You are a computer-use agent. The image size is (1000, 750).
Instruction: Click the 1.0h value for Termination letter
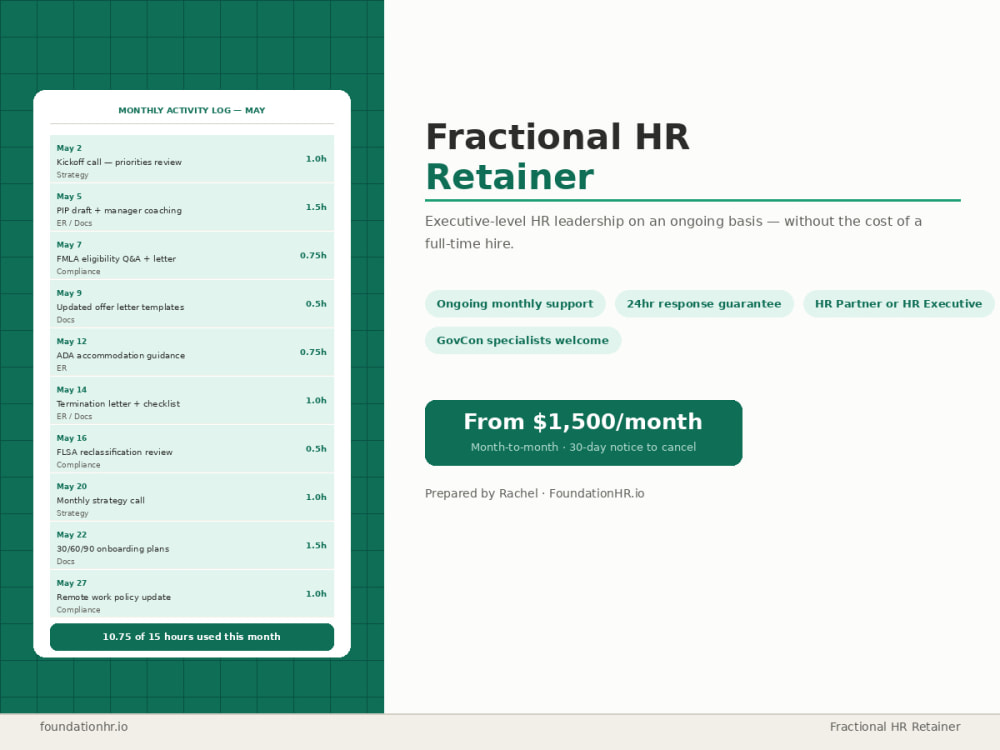click(316, 401)
